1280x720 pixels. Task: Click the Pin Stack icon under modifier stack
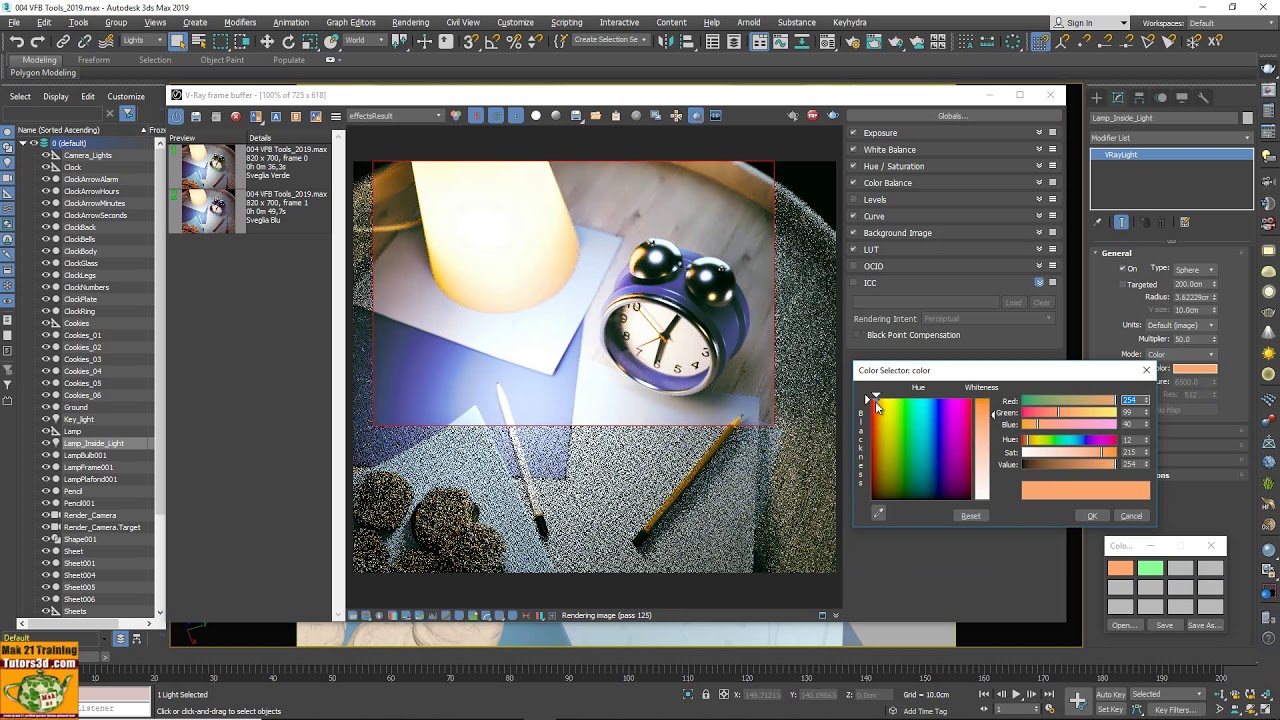[x=1098, y=222]
